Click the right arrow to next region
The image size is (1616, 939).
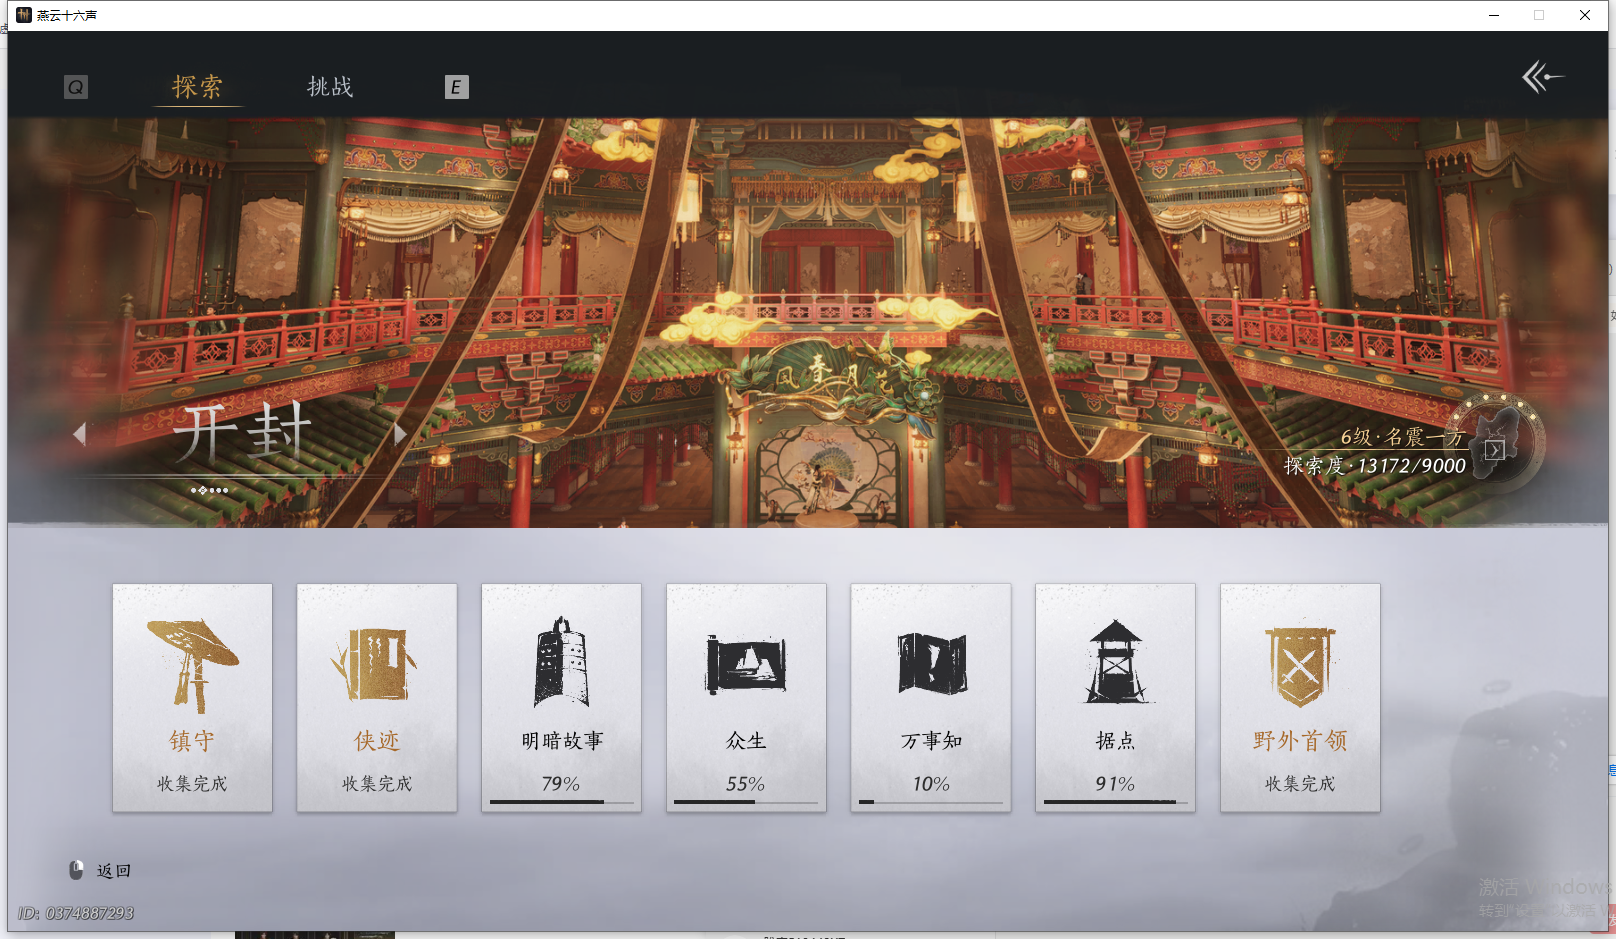(x=400, y=433)
